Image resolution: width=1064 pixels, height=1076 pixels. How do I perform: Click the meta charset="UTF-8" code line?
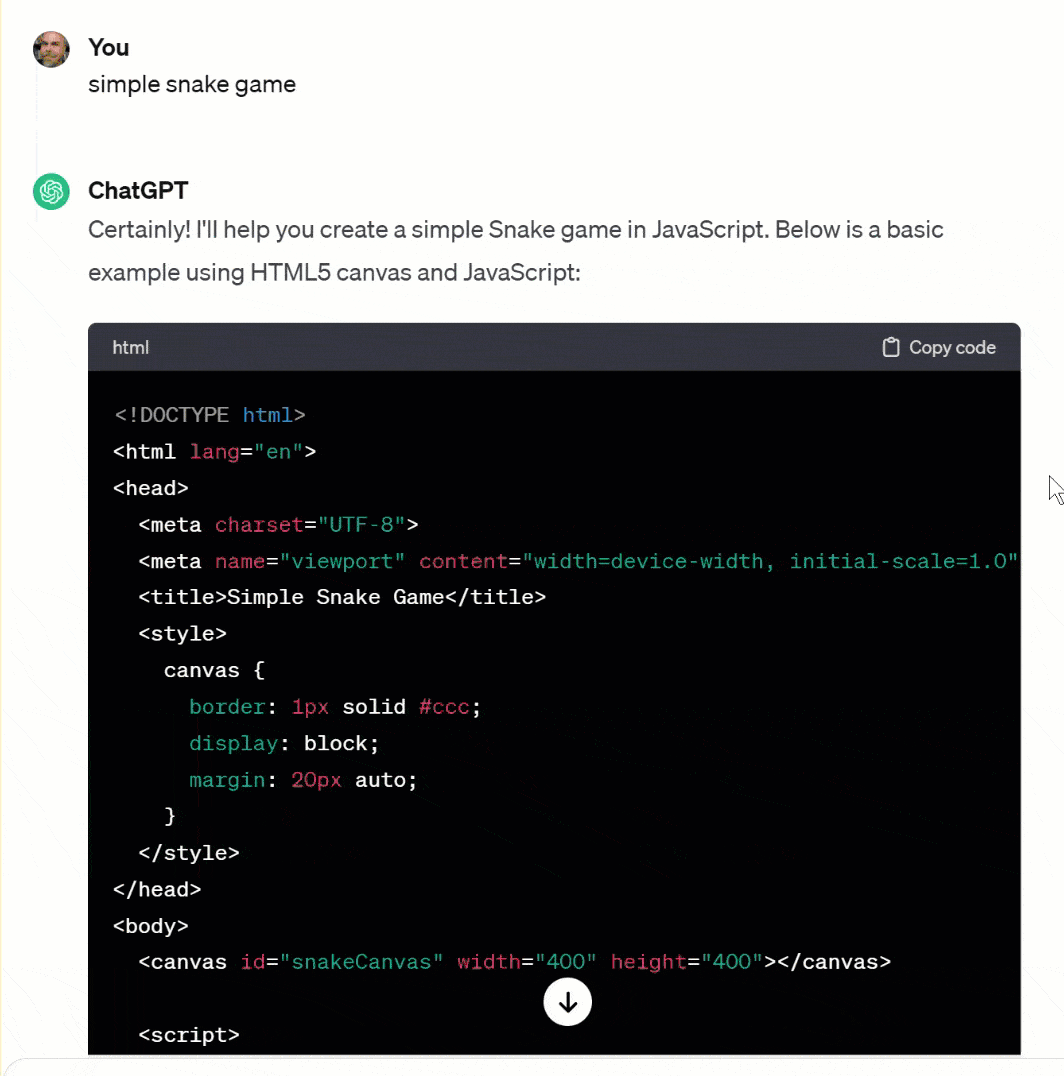pos(278,525)
